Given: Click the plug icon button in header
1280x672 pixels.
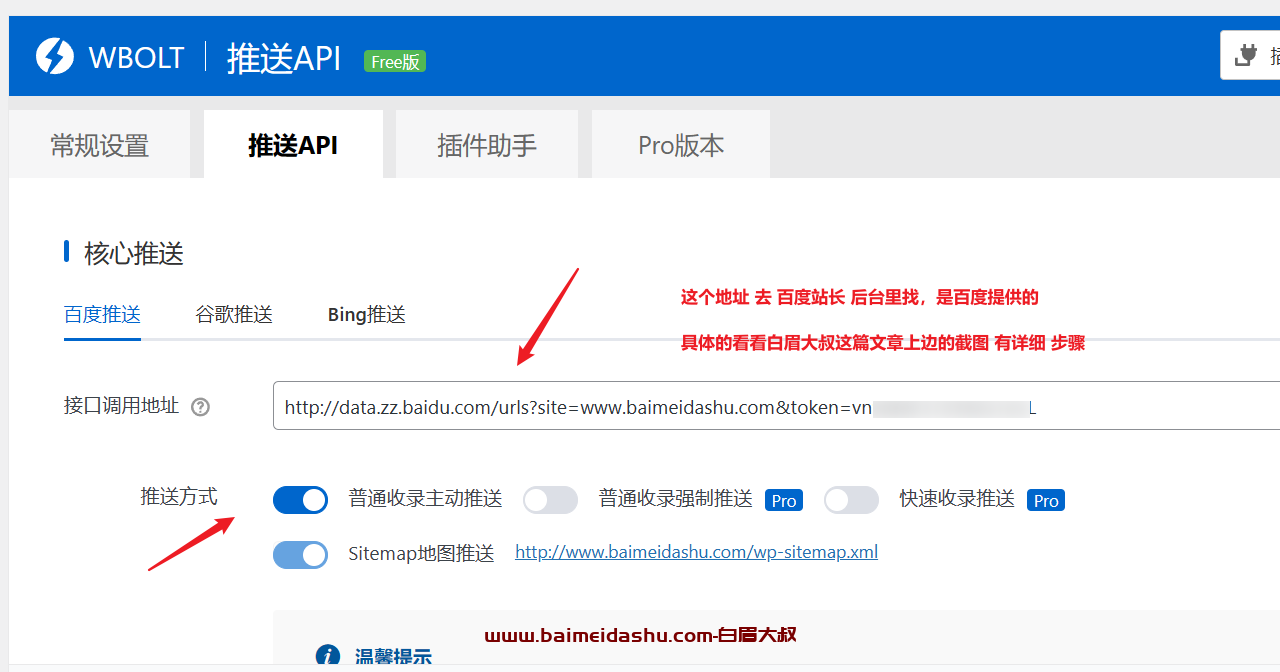Looking at the screenshot, I should click(1250, 55).
